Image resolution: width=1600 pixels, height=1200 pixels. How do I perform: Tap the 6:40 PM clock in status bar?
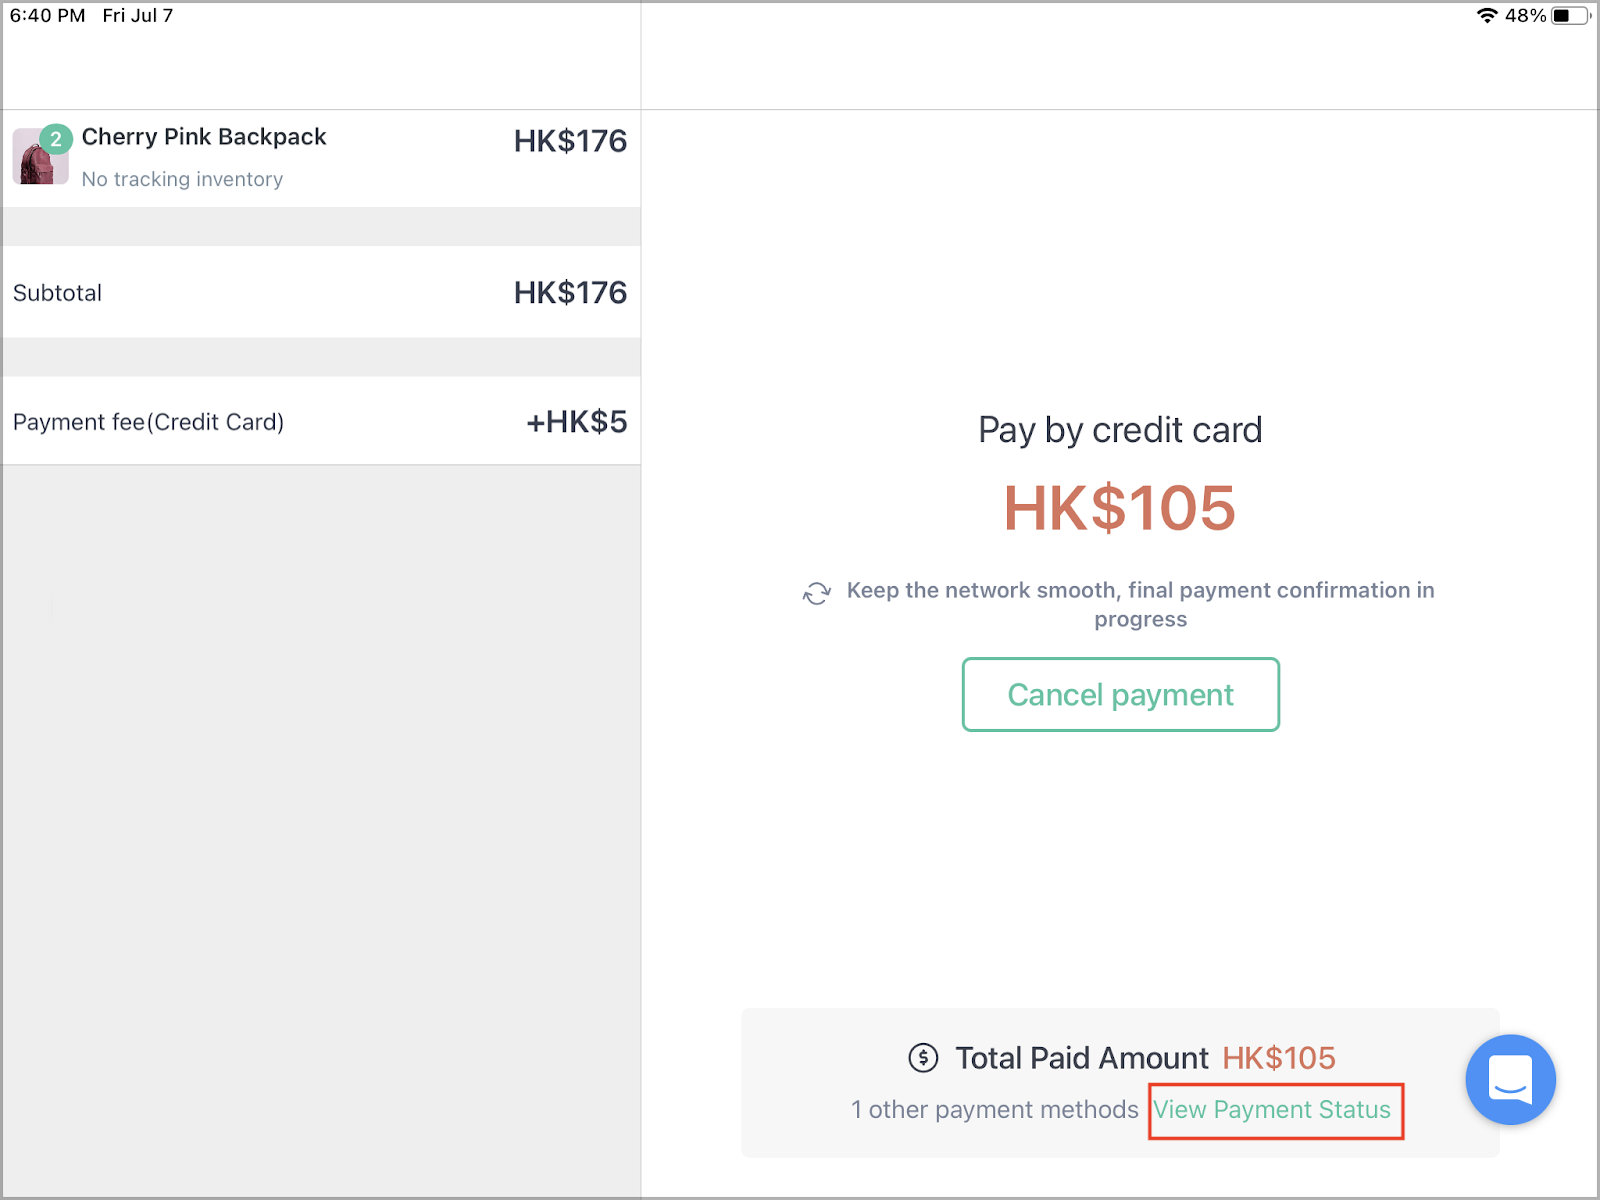47,15
